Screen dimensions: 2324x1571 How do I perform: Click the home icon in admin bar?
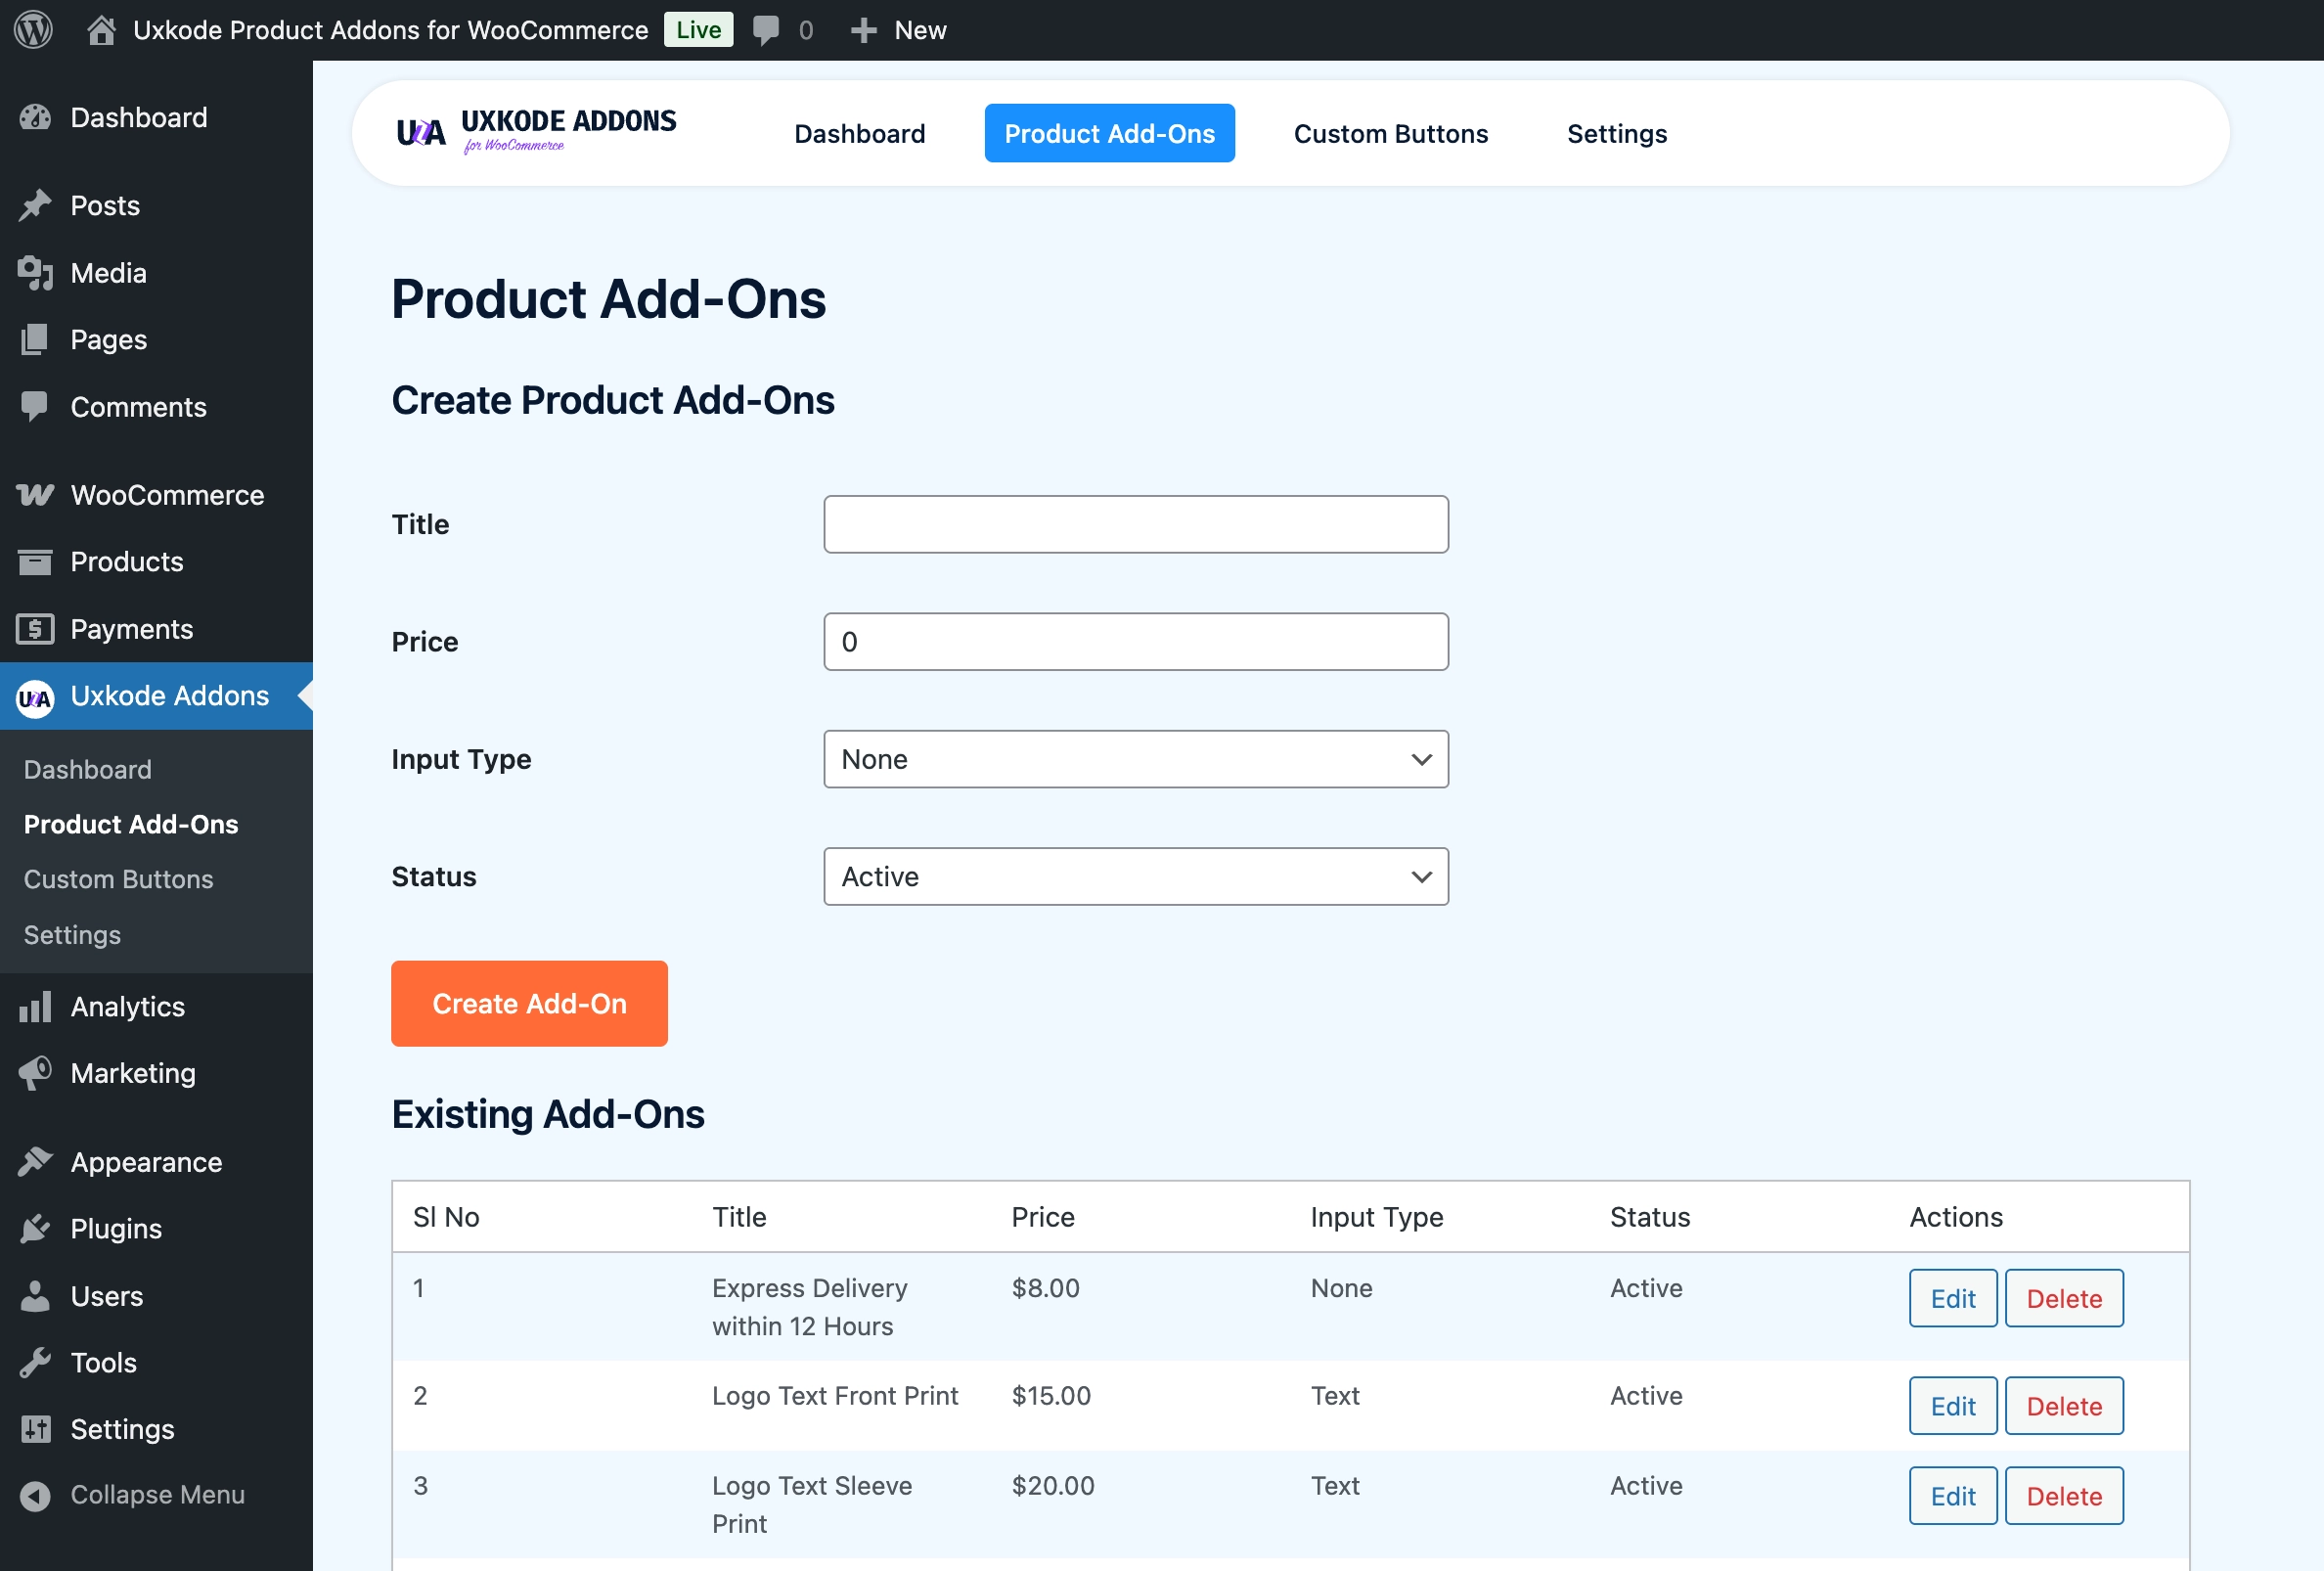coord(101,30)
